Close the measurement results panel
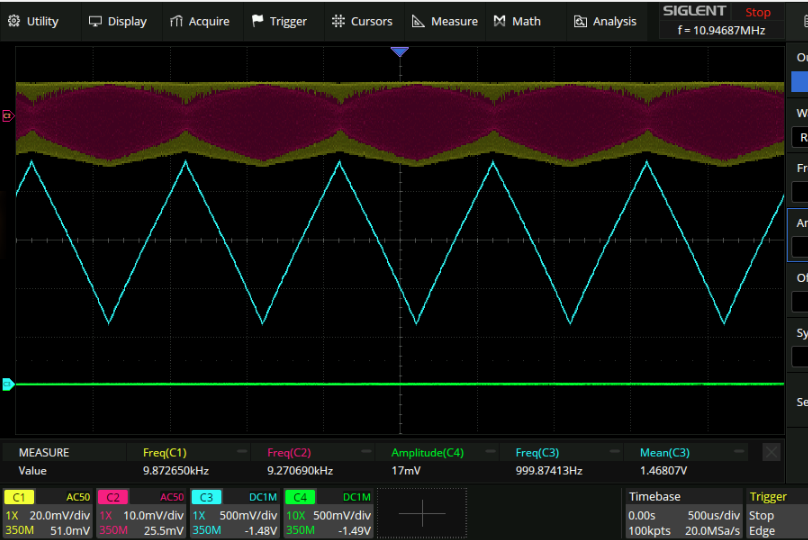 coord(771,452)
